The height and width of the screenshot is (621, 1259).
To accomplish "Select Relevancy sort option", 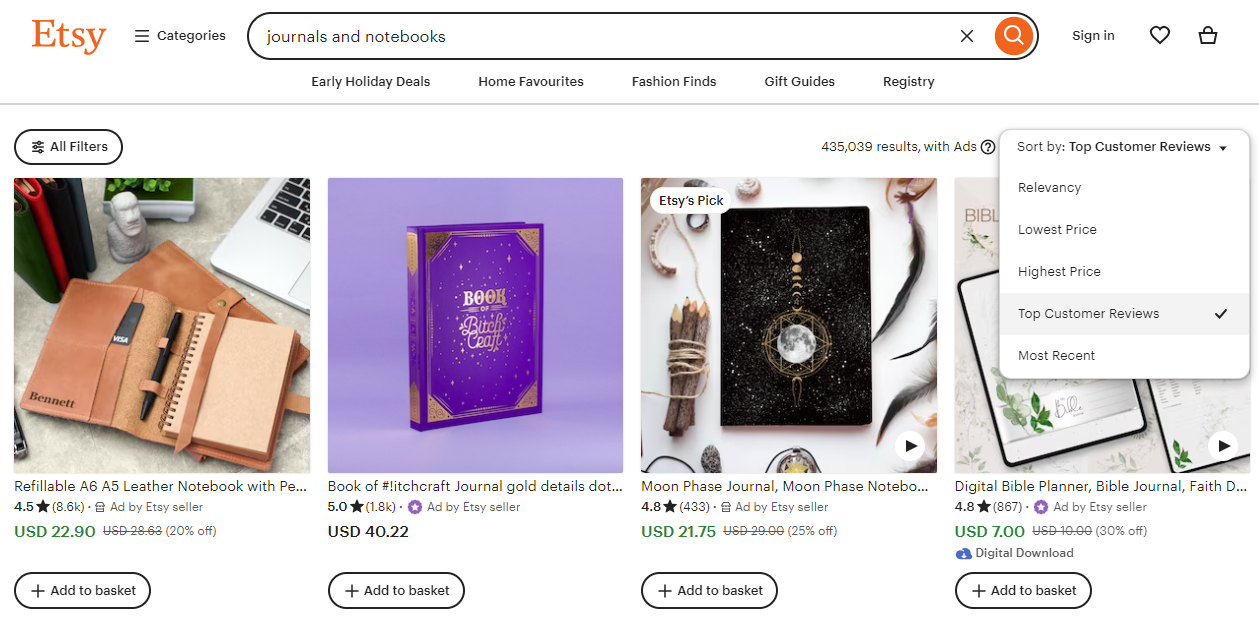I will 1049,188.
